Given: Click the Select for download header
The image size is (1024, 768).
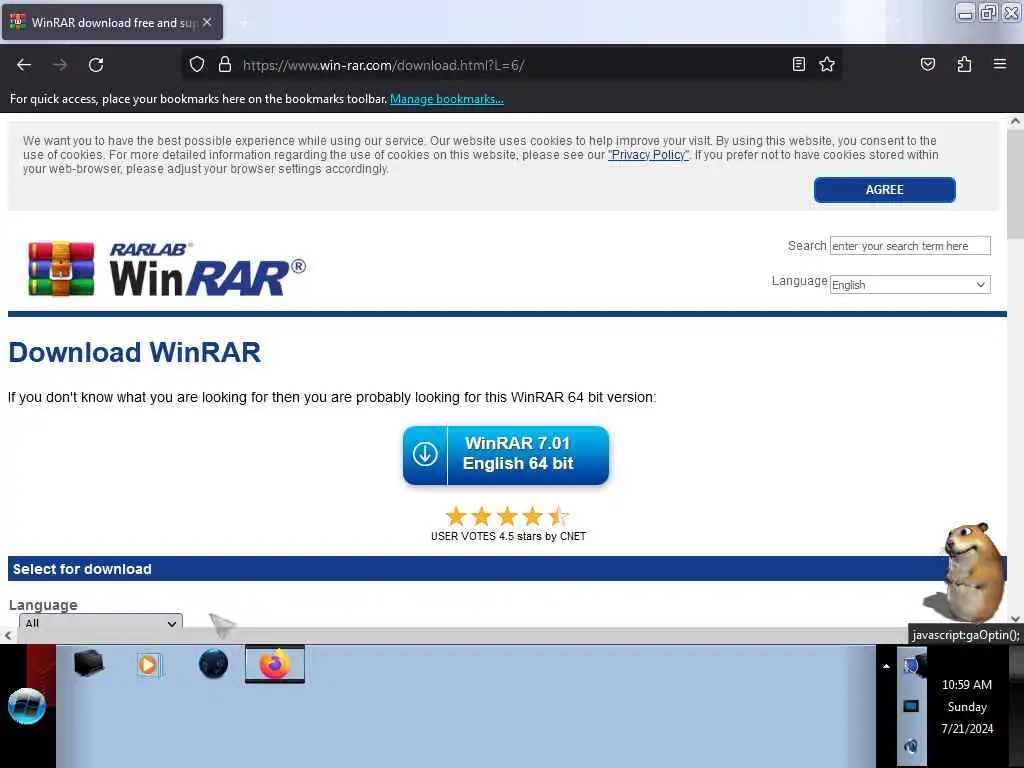Looking at the screenshot, I should (x=82, y=569).
